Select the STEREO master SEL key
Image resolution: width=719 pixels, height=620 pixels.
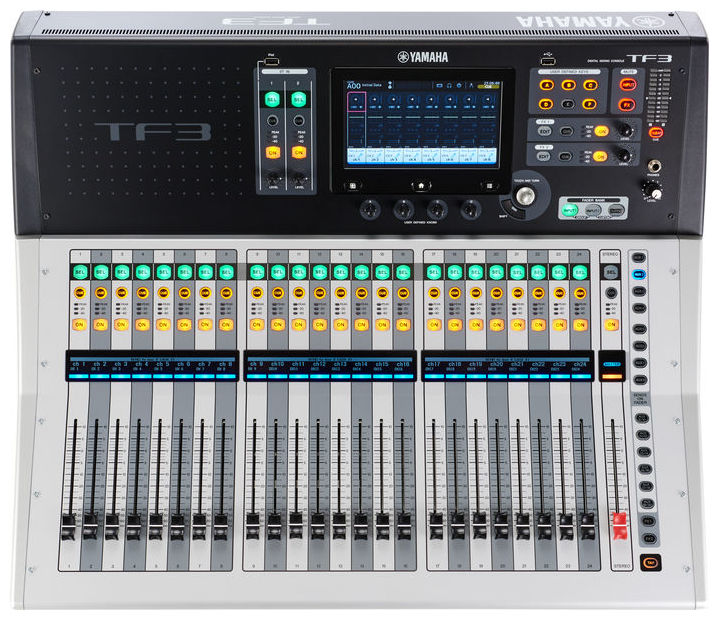610,272
